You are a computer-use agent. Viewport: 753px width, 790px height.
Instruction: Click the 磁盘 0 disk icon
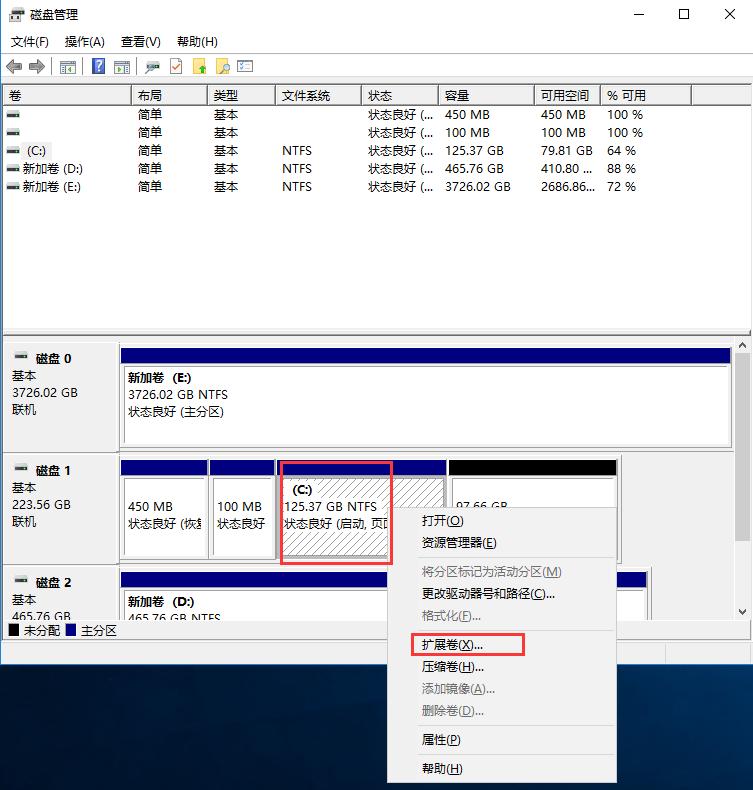(x=21, y=356)
